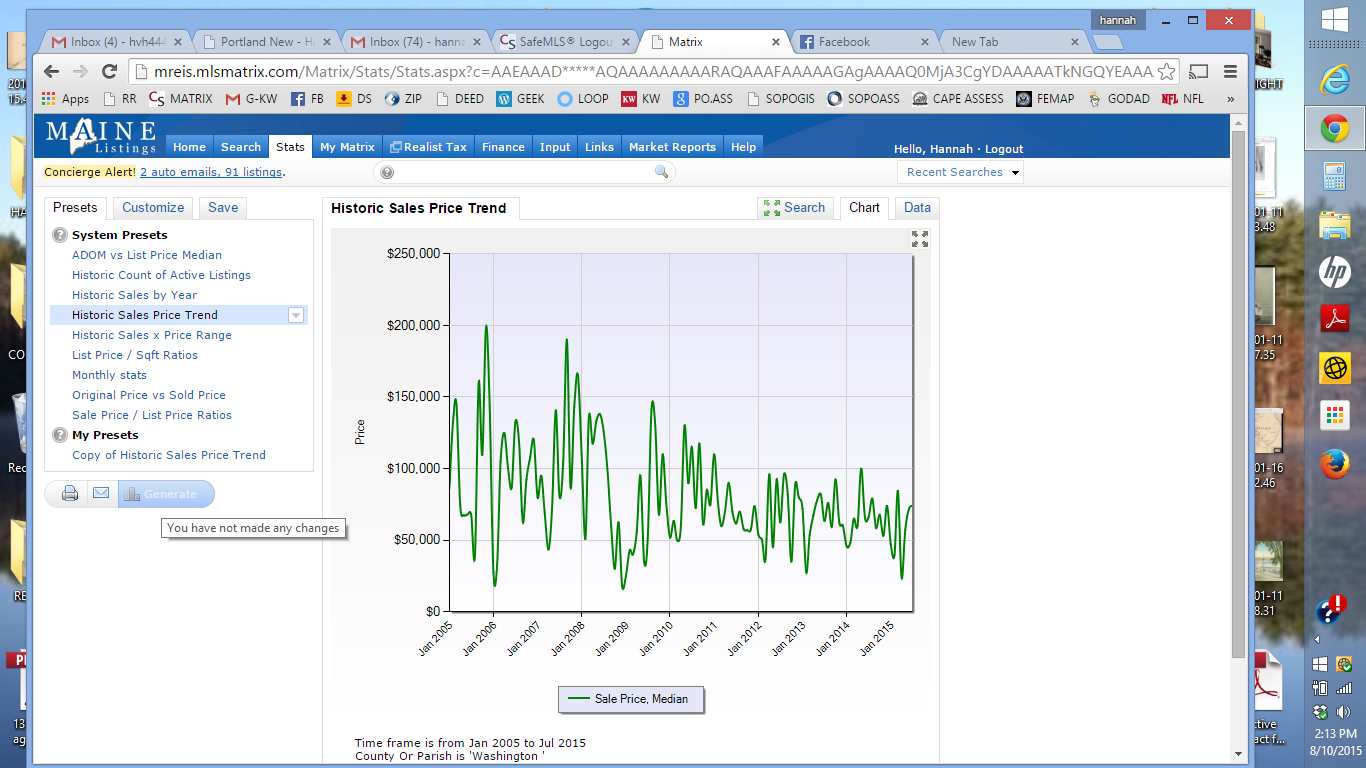Expand the chart to full screen
1366x768 pixels.
[919, 239]
